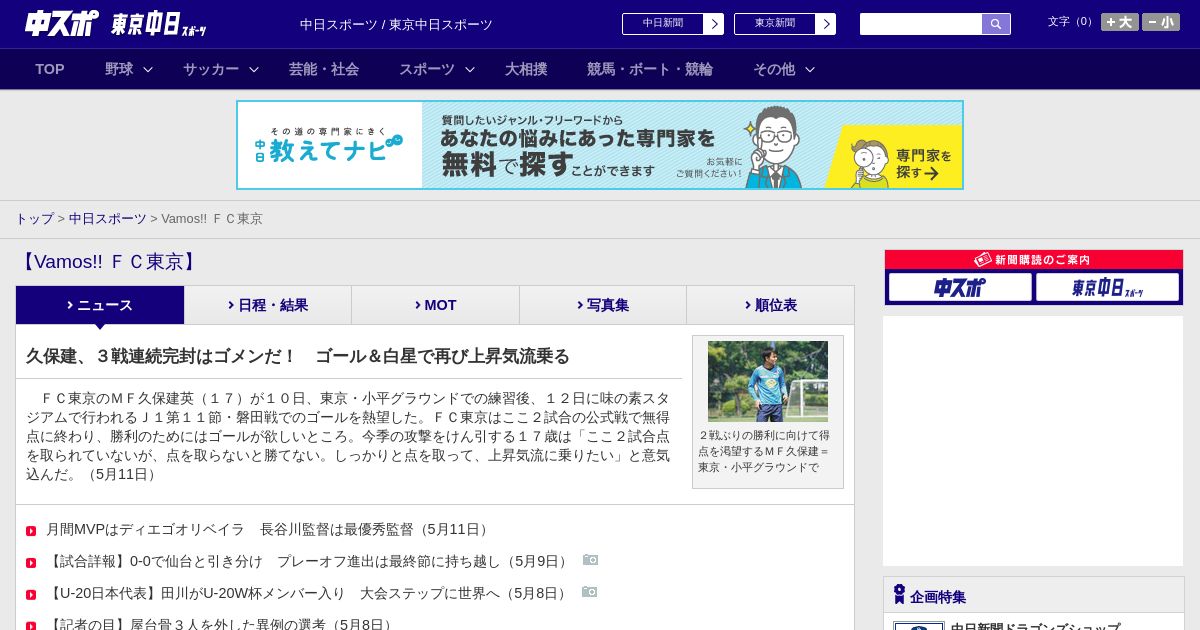Focus the header search input field
Viewport: 1200px width, 630px height.
pos(921,24)
